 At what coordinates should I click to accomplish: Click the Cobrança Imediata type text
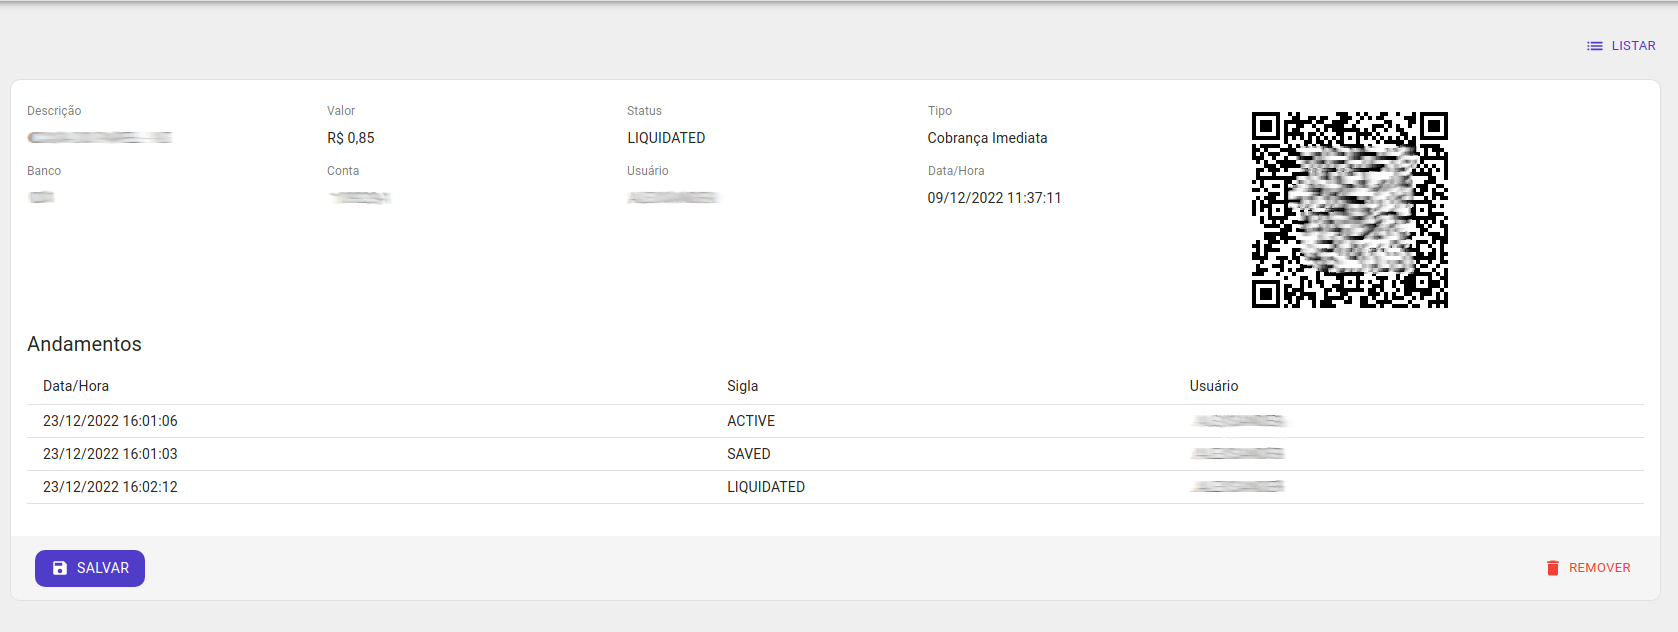[x=987, y=138]
